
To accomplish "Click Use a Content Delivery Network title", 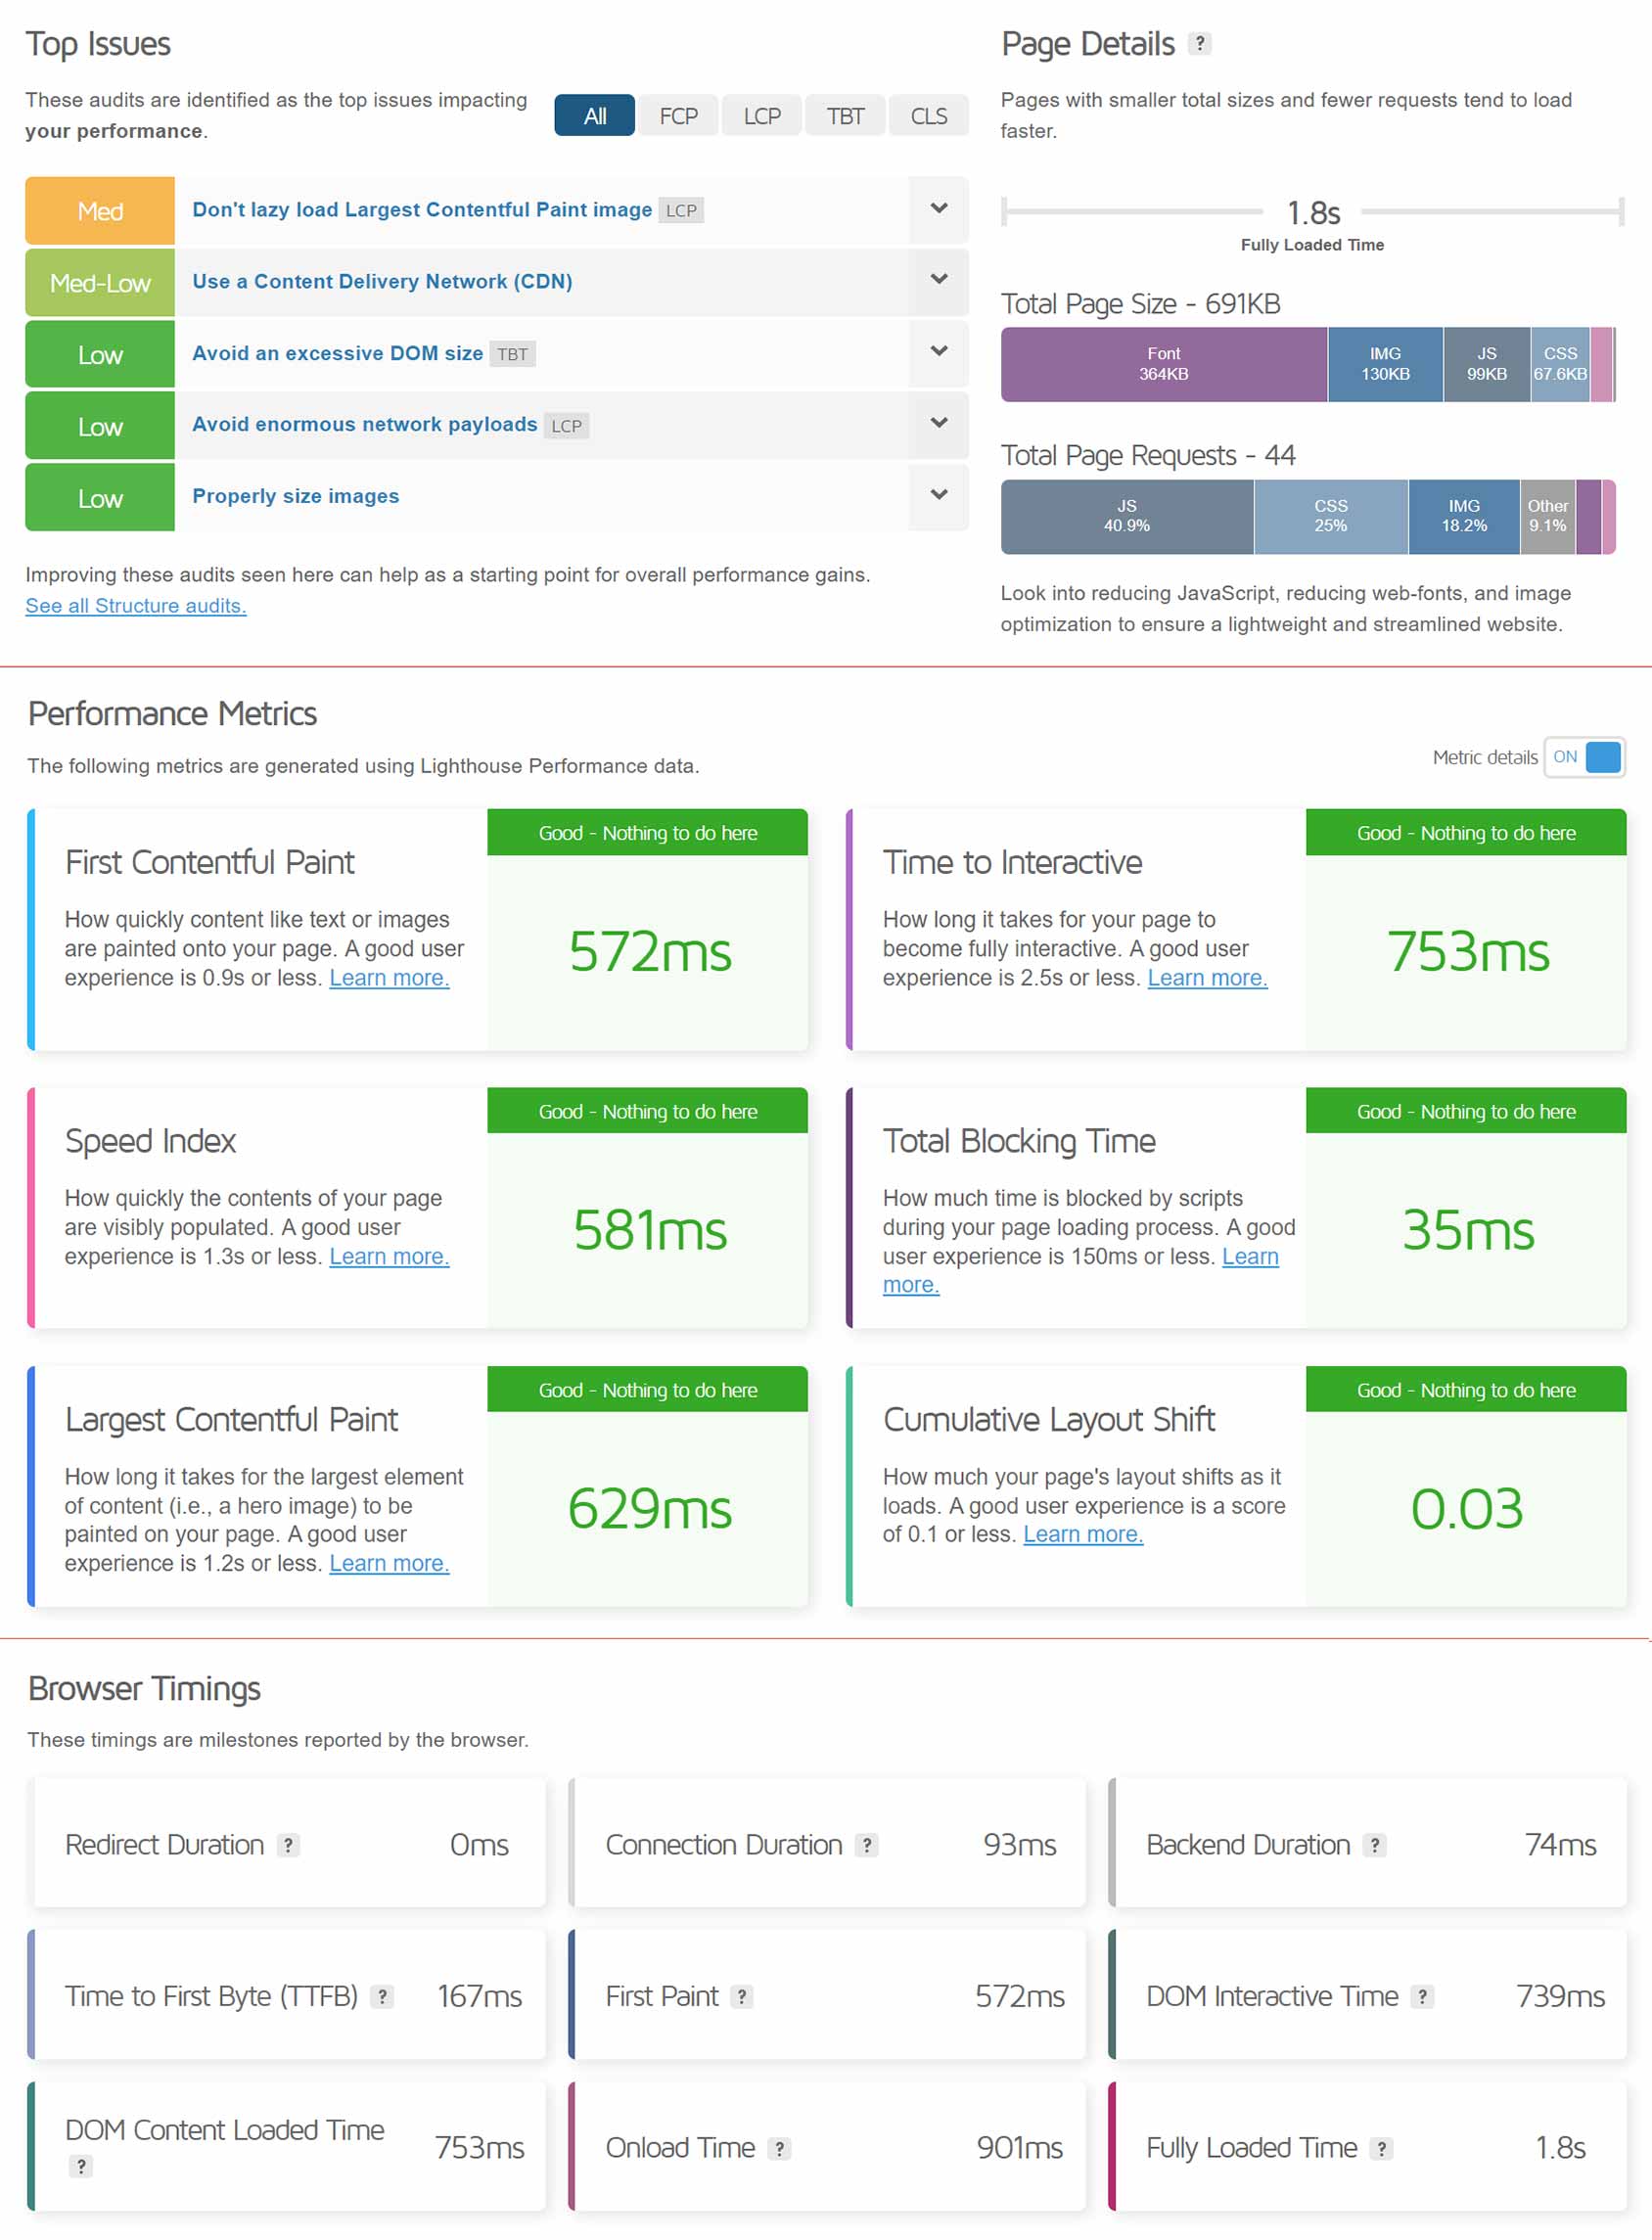I will click(x=382, y=282).
